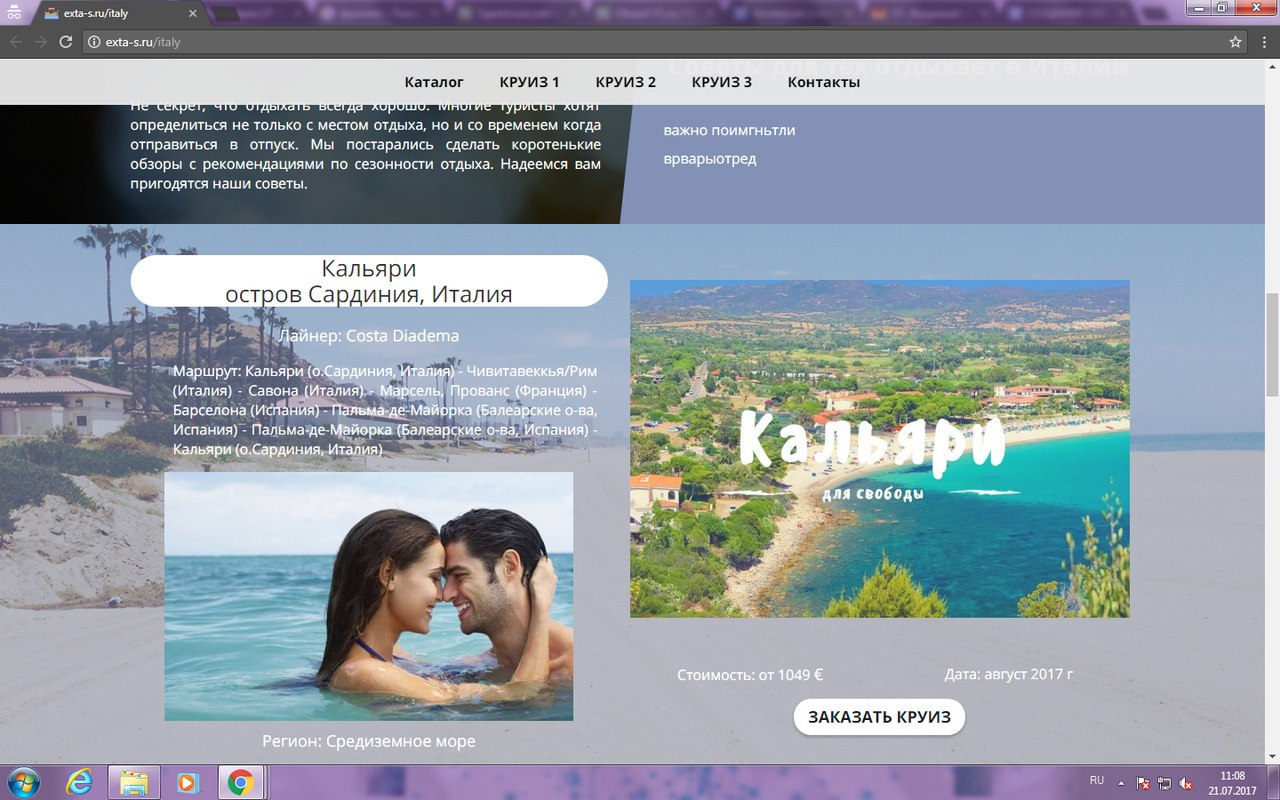Viewport: 1280px width, 800px height.
Task: Click the scrollbar down arrow
Action: coord(1272,757)
